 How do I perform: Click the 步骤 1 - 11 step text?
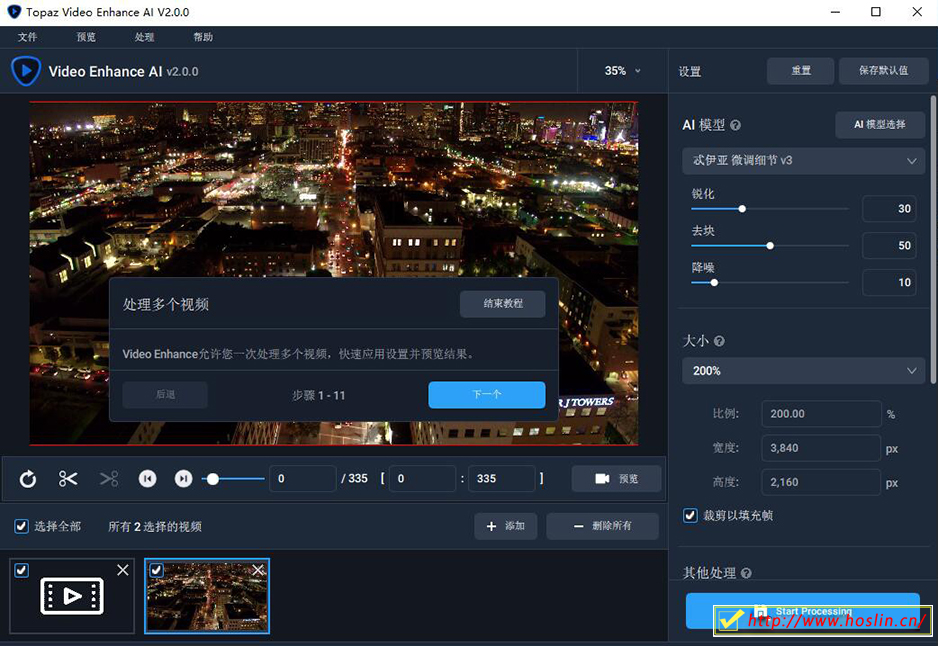[x=318, y=395]
